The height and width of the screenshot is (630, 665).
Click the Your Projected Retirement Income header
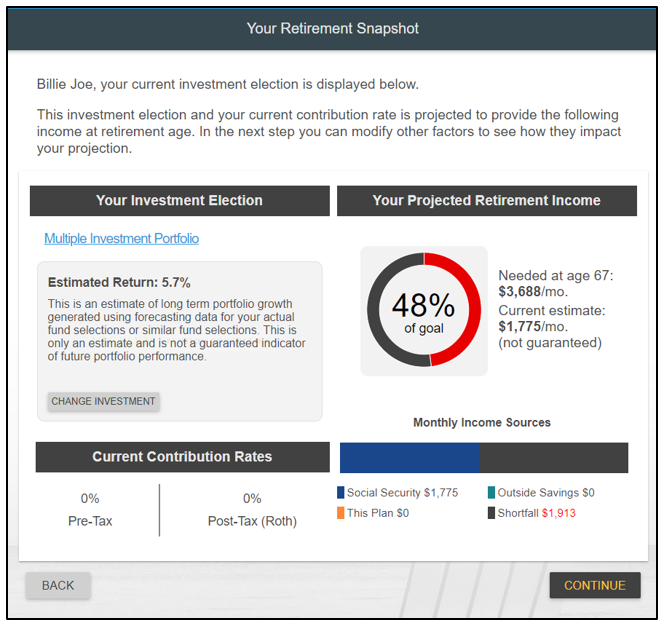486,200
